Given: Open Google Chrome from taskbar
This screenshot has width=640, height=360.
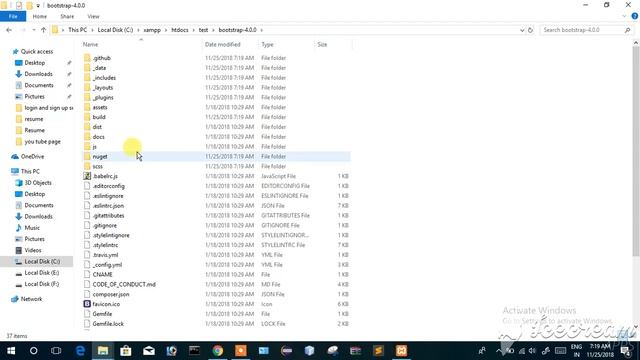Looking at the screenshot, I should click(x=218, y=351).
